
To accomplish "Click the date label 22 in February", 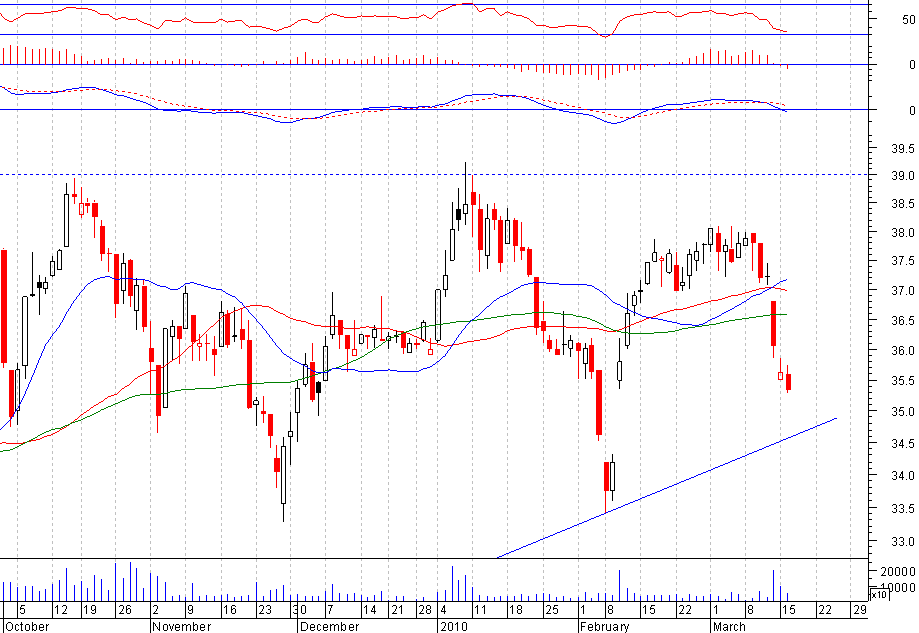I will (685, 610).
